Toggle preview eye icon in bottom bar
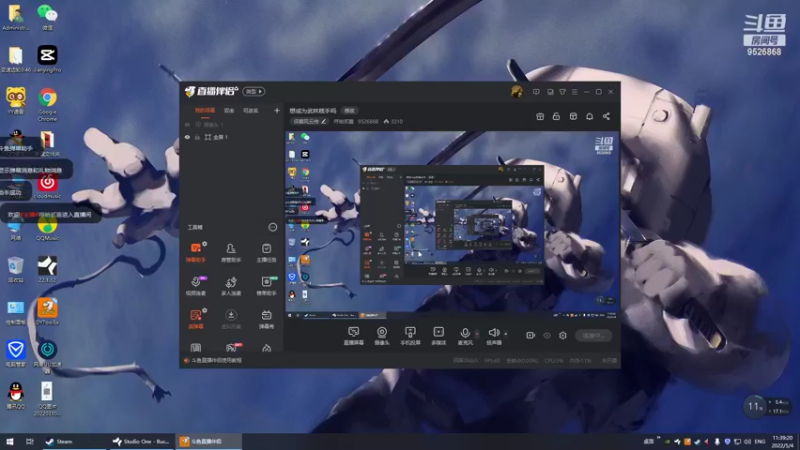Image resolution: width=800 pixels, height=450 pixels. point(547,335)
